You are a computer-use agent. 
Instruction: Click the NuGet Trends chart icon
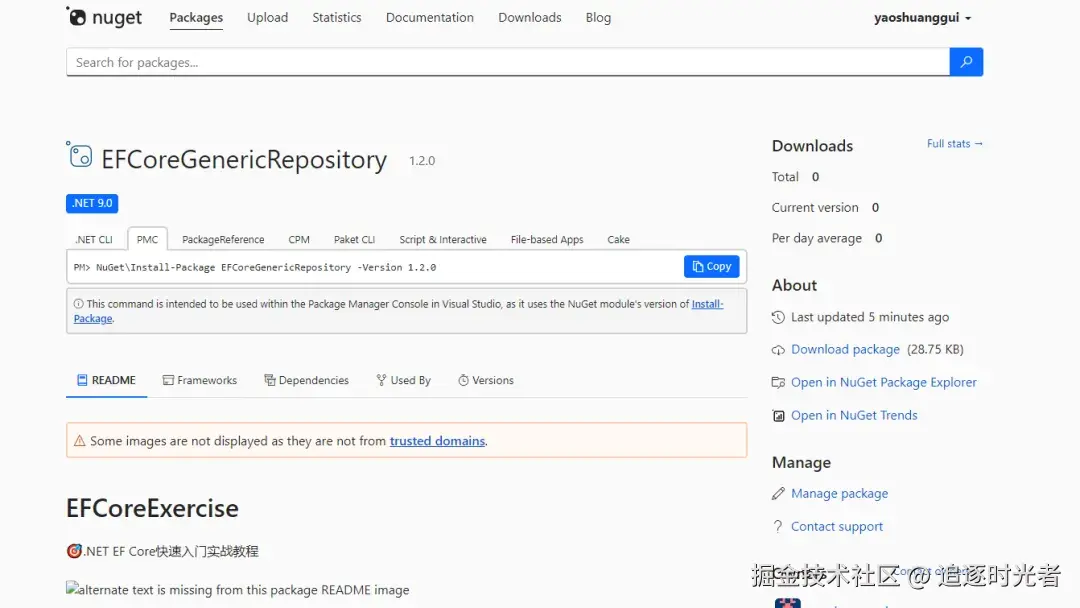tap(778, 416)
